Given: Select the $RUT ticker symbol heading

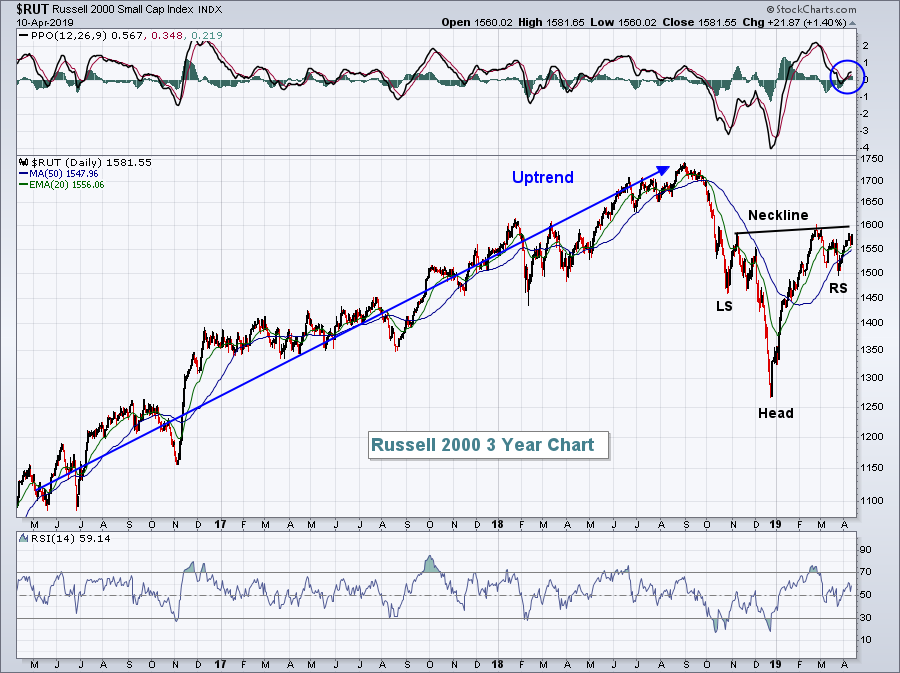Looking at the screenshot, I should tap(33, 9).
